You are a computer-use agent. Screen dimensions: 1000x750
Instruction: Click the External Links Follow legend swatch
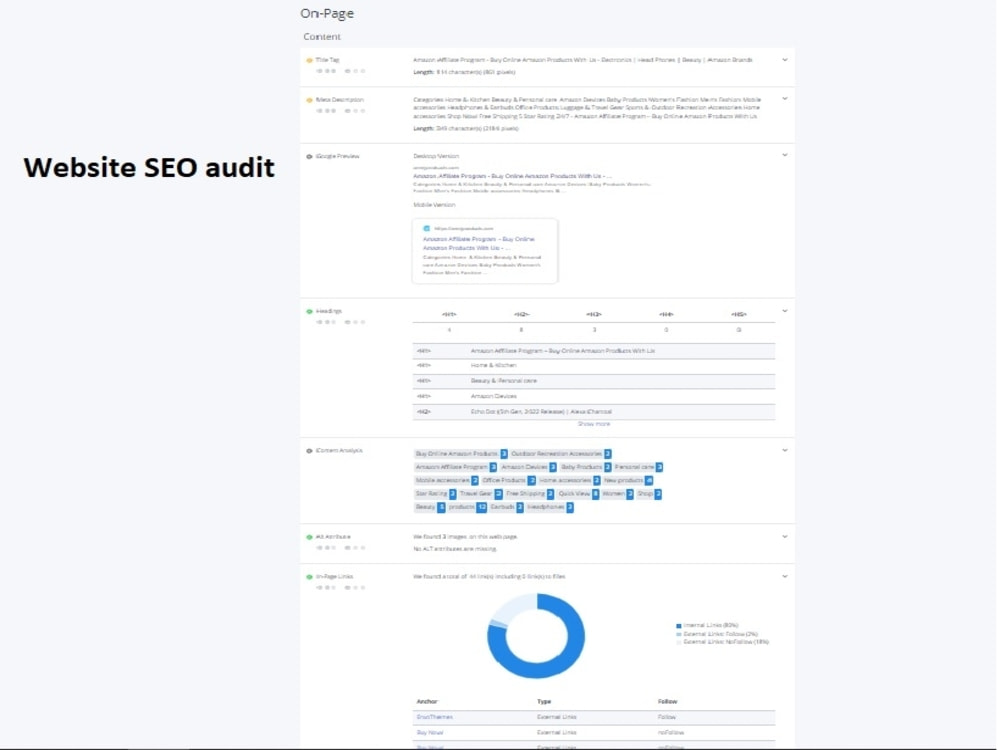680,635
